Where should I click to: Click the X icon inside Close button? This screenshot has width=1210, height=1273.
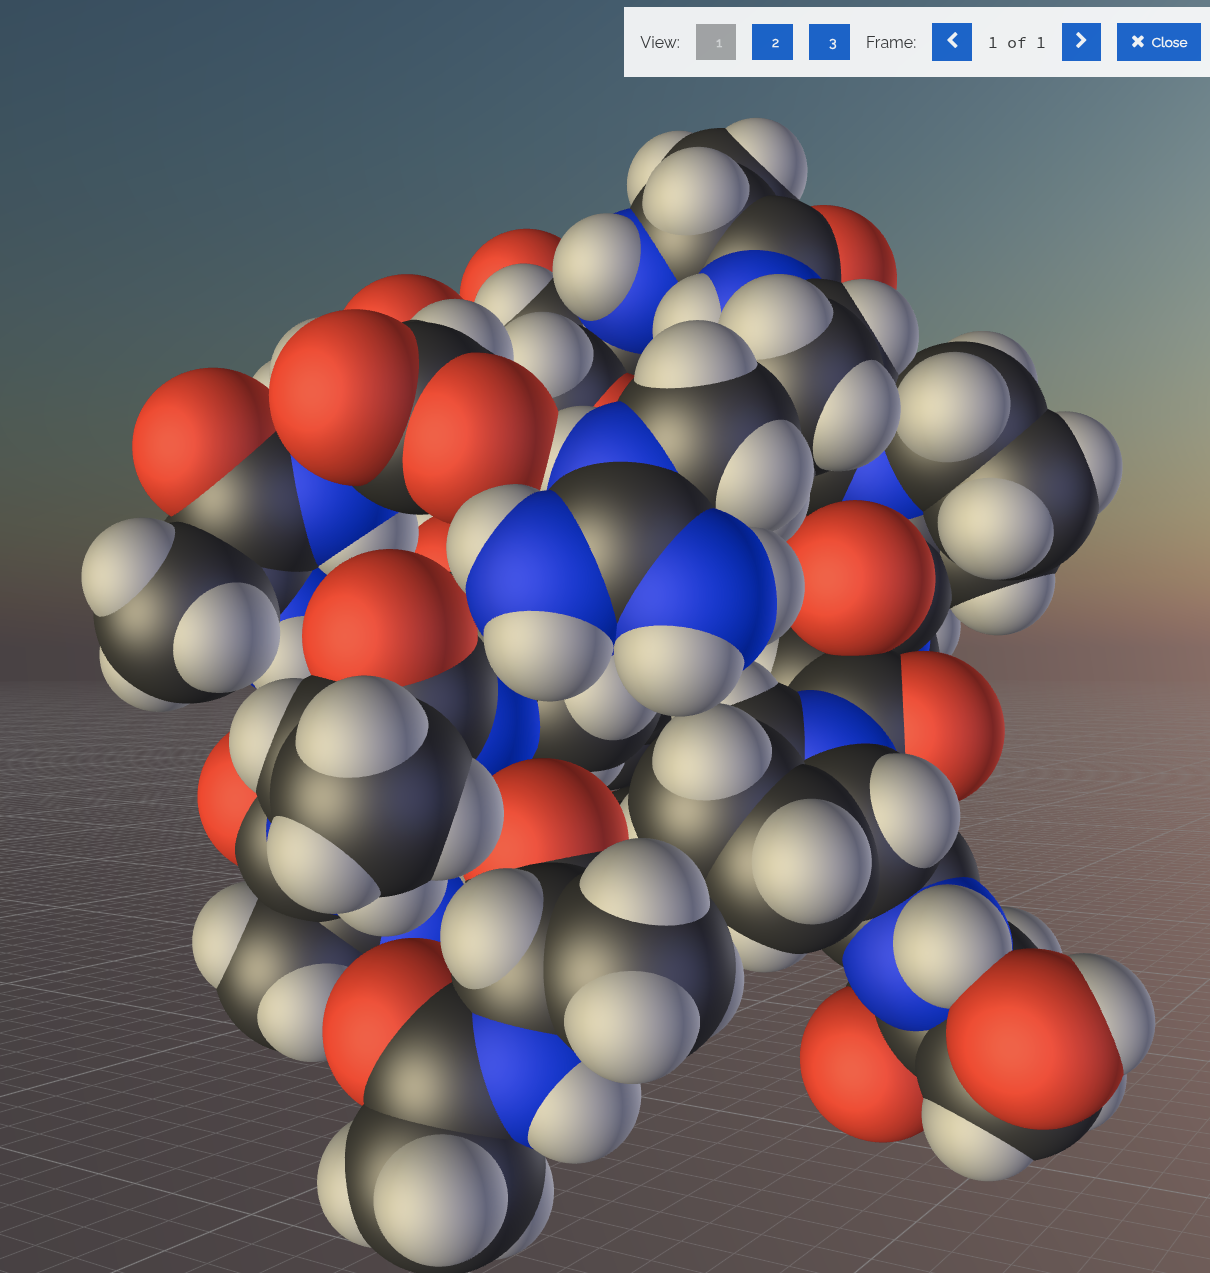pyautogui.click(x=1137, y=42)
